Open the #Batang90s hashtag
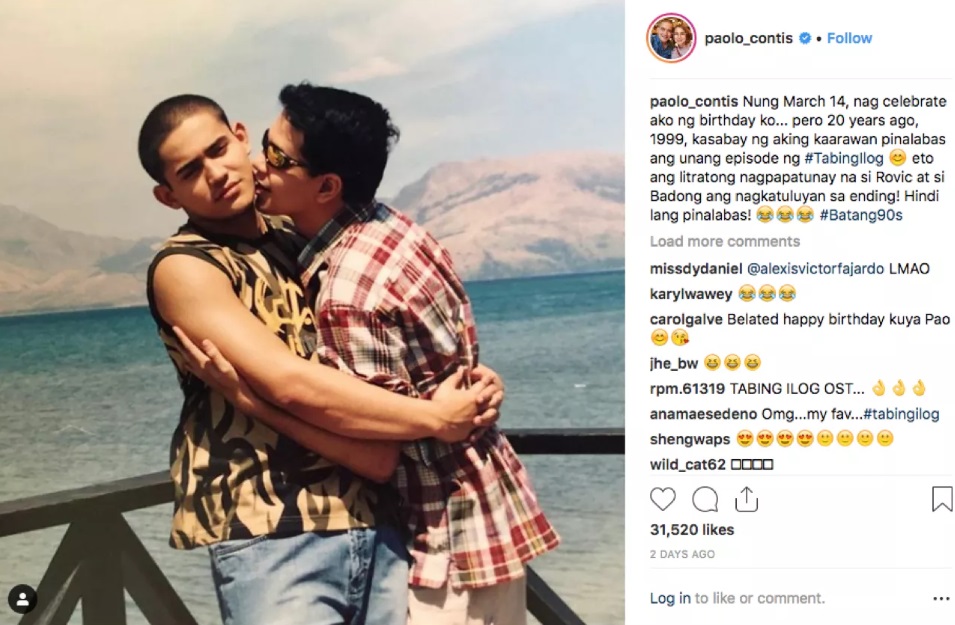Viewport: 955px width, 625px height. [x=861, y=215]
